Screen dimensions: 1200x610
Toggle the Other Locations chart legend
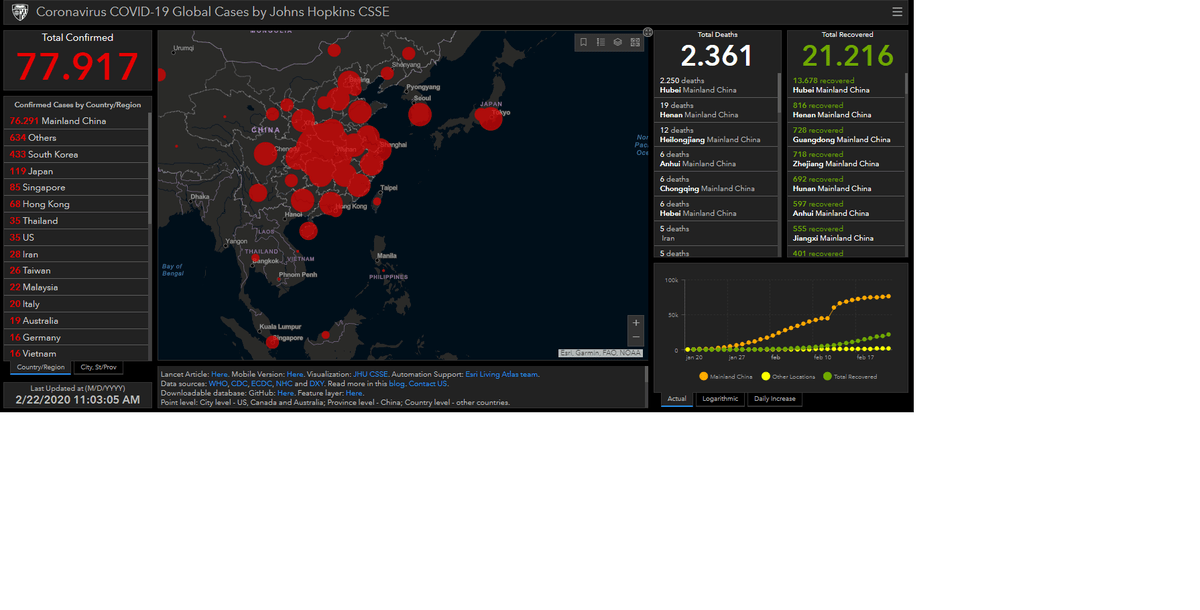[790, 377]
